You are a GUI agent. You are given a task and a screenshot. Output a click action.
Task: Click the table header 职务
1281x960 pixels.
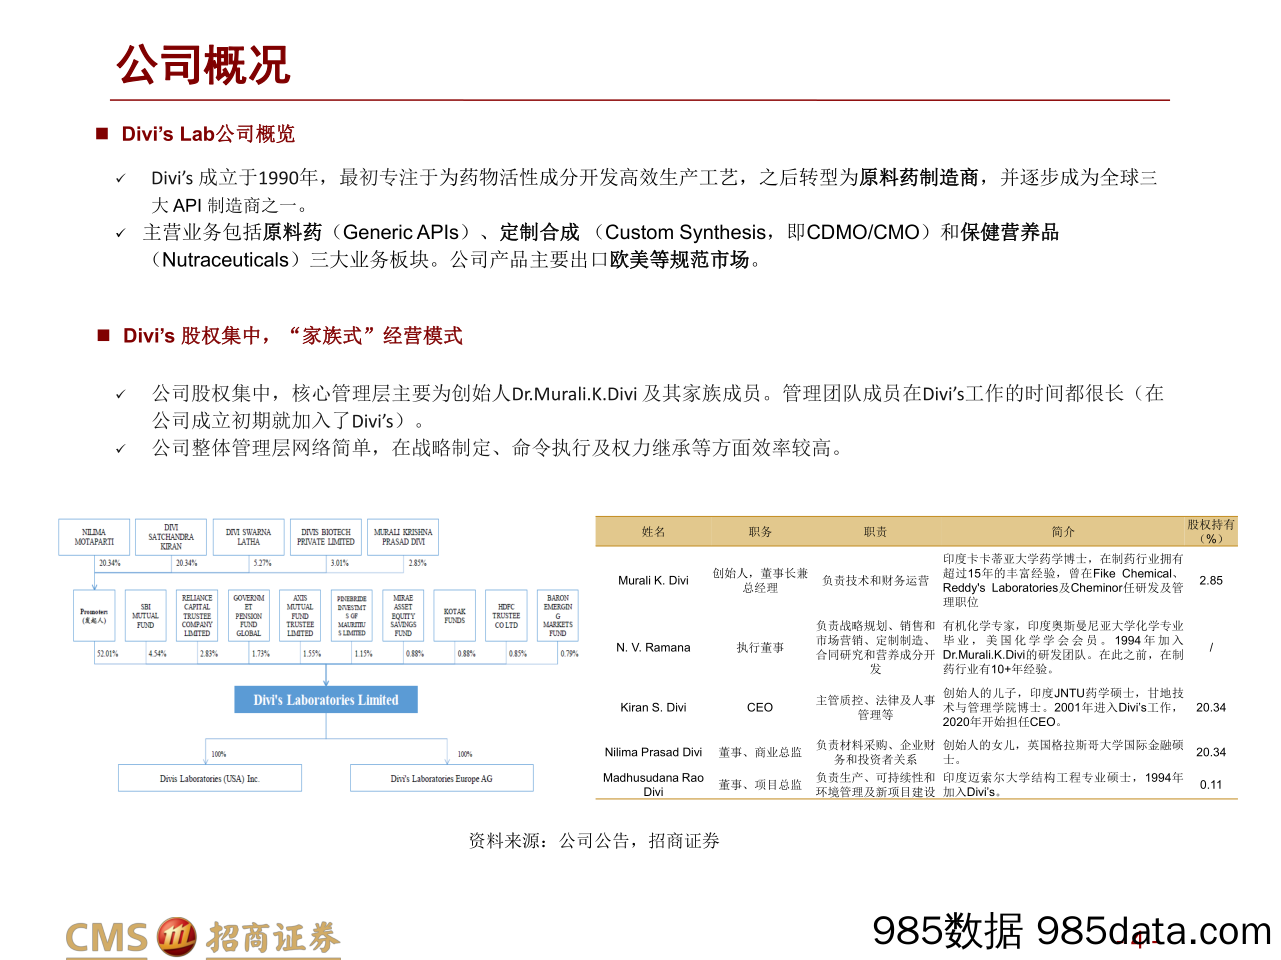click(x=760, y=532)
